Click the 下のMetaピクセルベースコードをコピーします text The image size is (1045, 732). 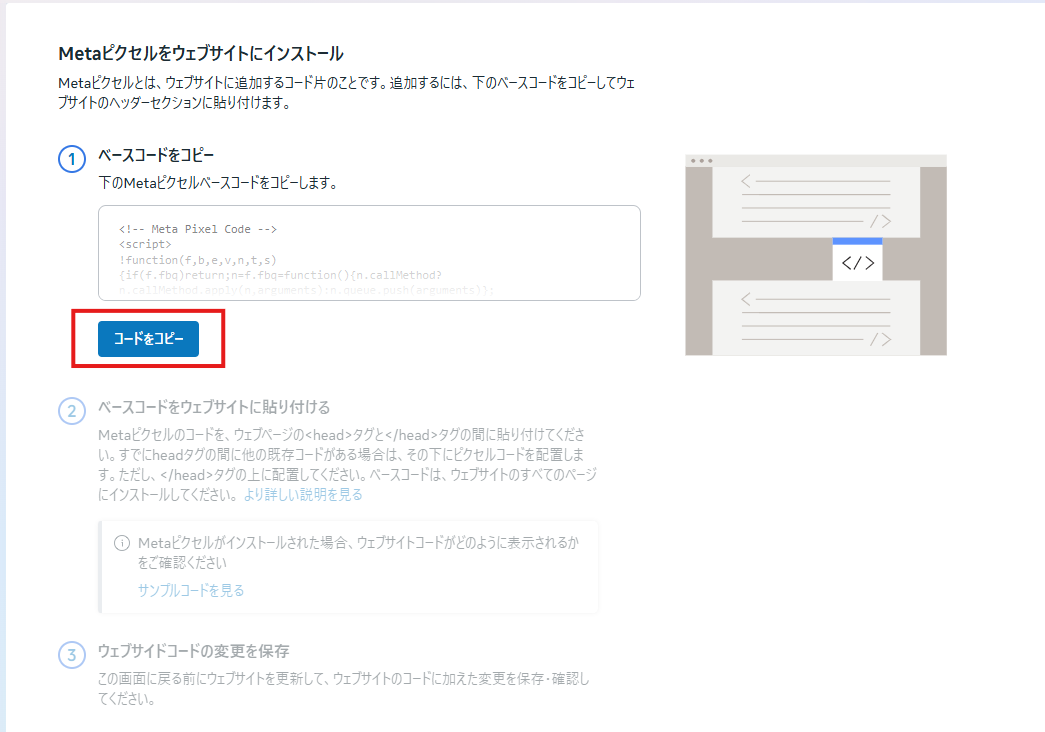[218, 183]
